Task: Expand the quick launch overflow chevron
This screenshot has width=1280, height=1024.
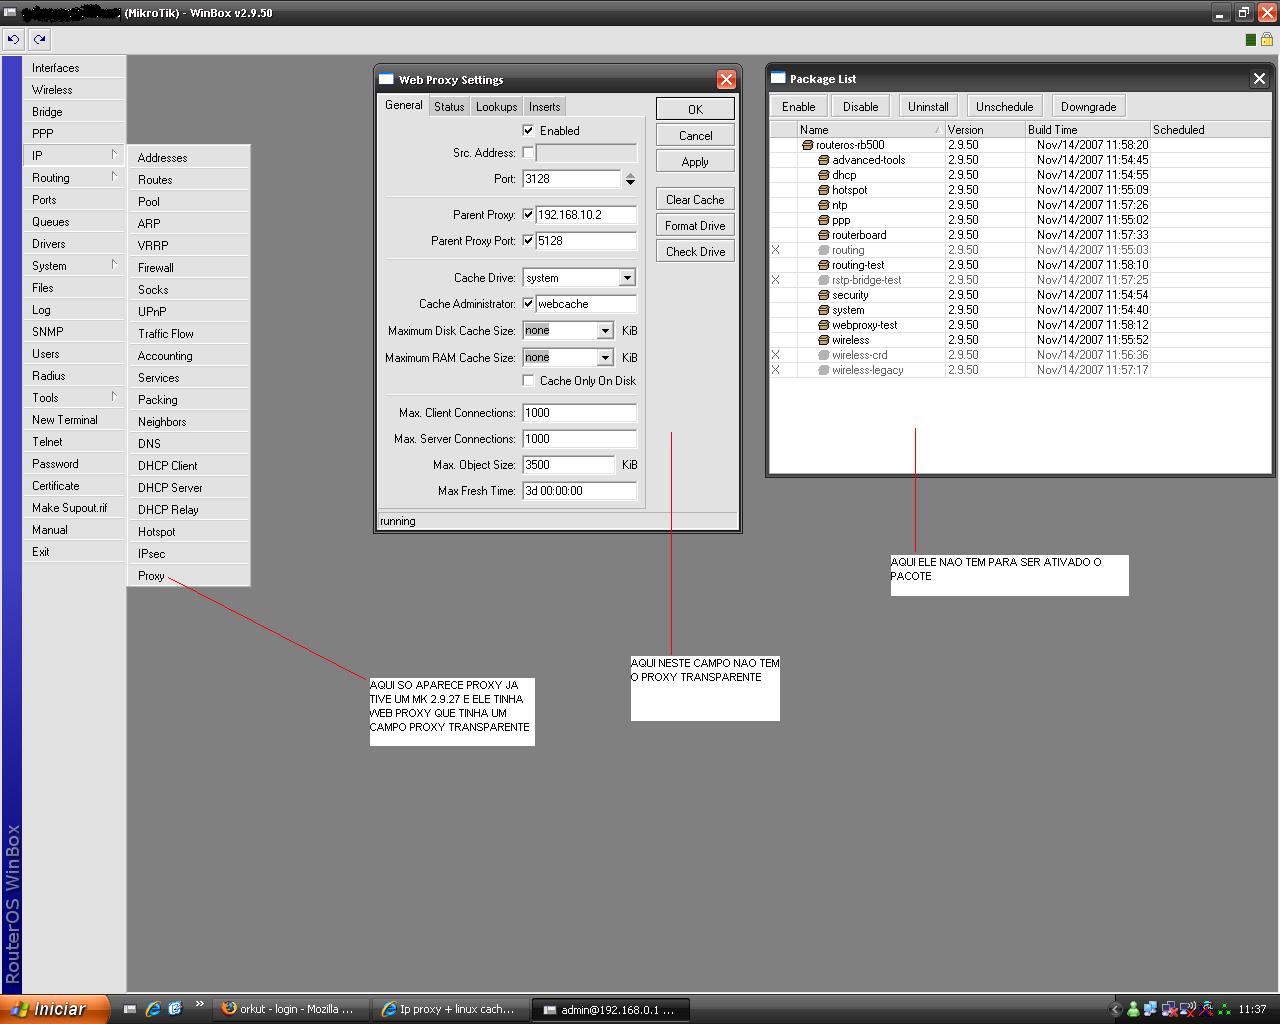Action: pyautogui.click(x=199, y=1004)
